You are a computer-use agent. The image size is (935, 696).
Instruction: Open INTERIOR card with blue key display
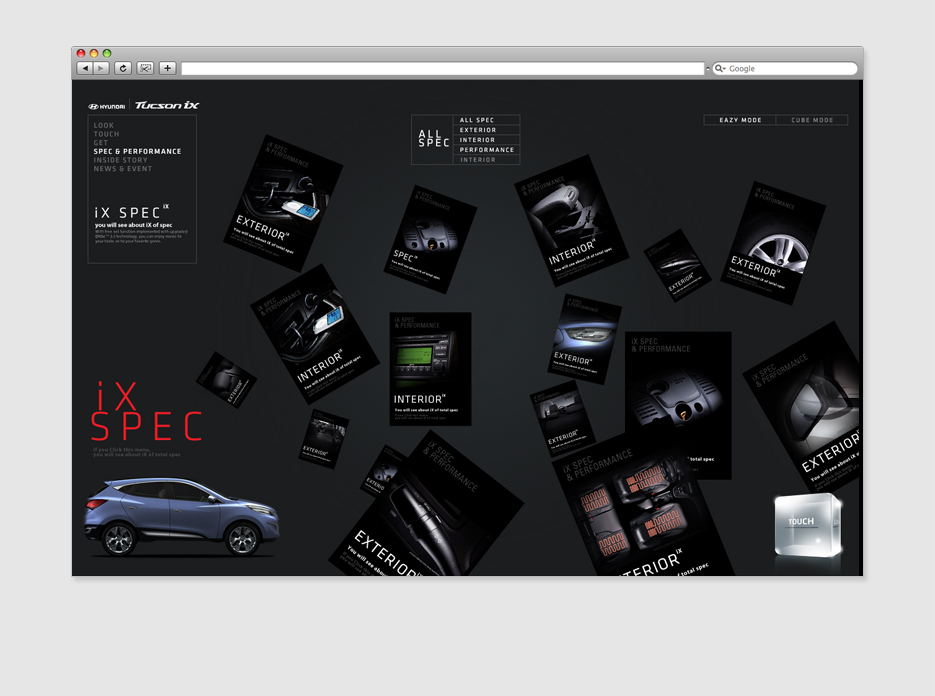315,334
